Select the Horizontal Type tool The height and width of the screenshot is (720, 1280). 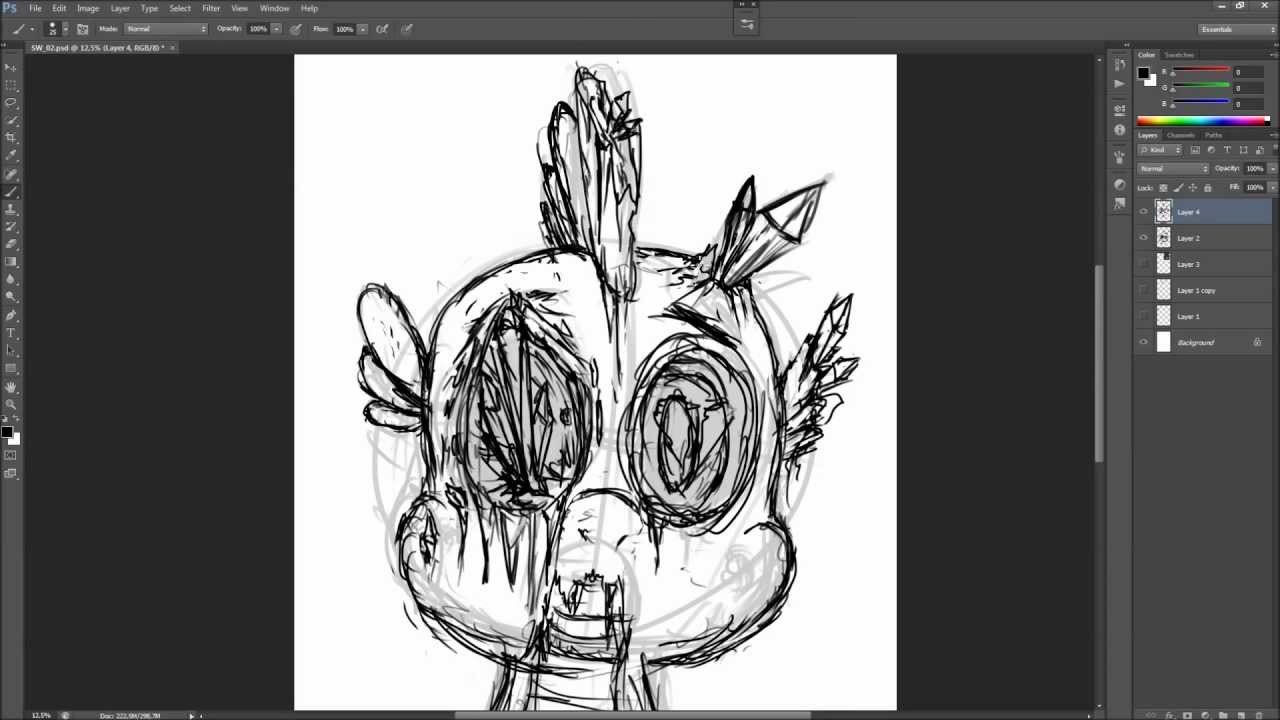pos(11,333)
